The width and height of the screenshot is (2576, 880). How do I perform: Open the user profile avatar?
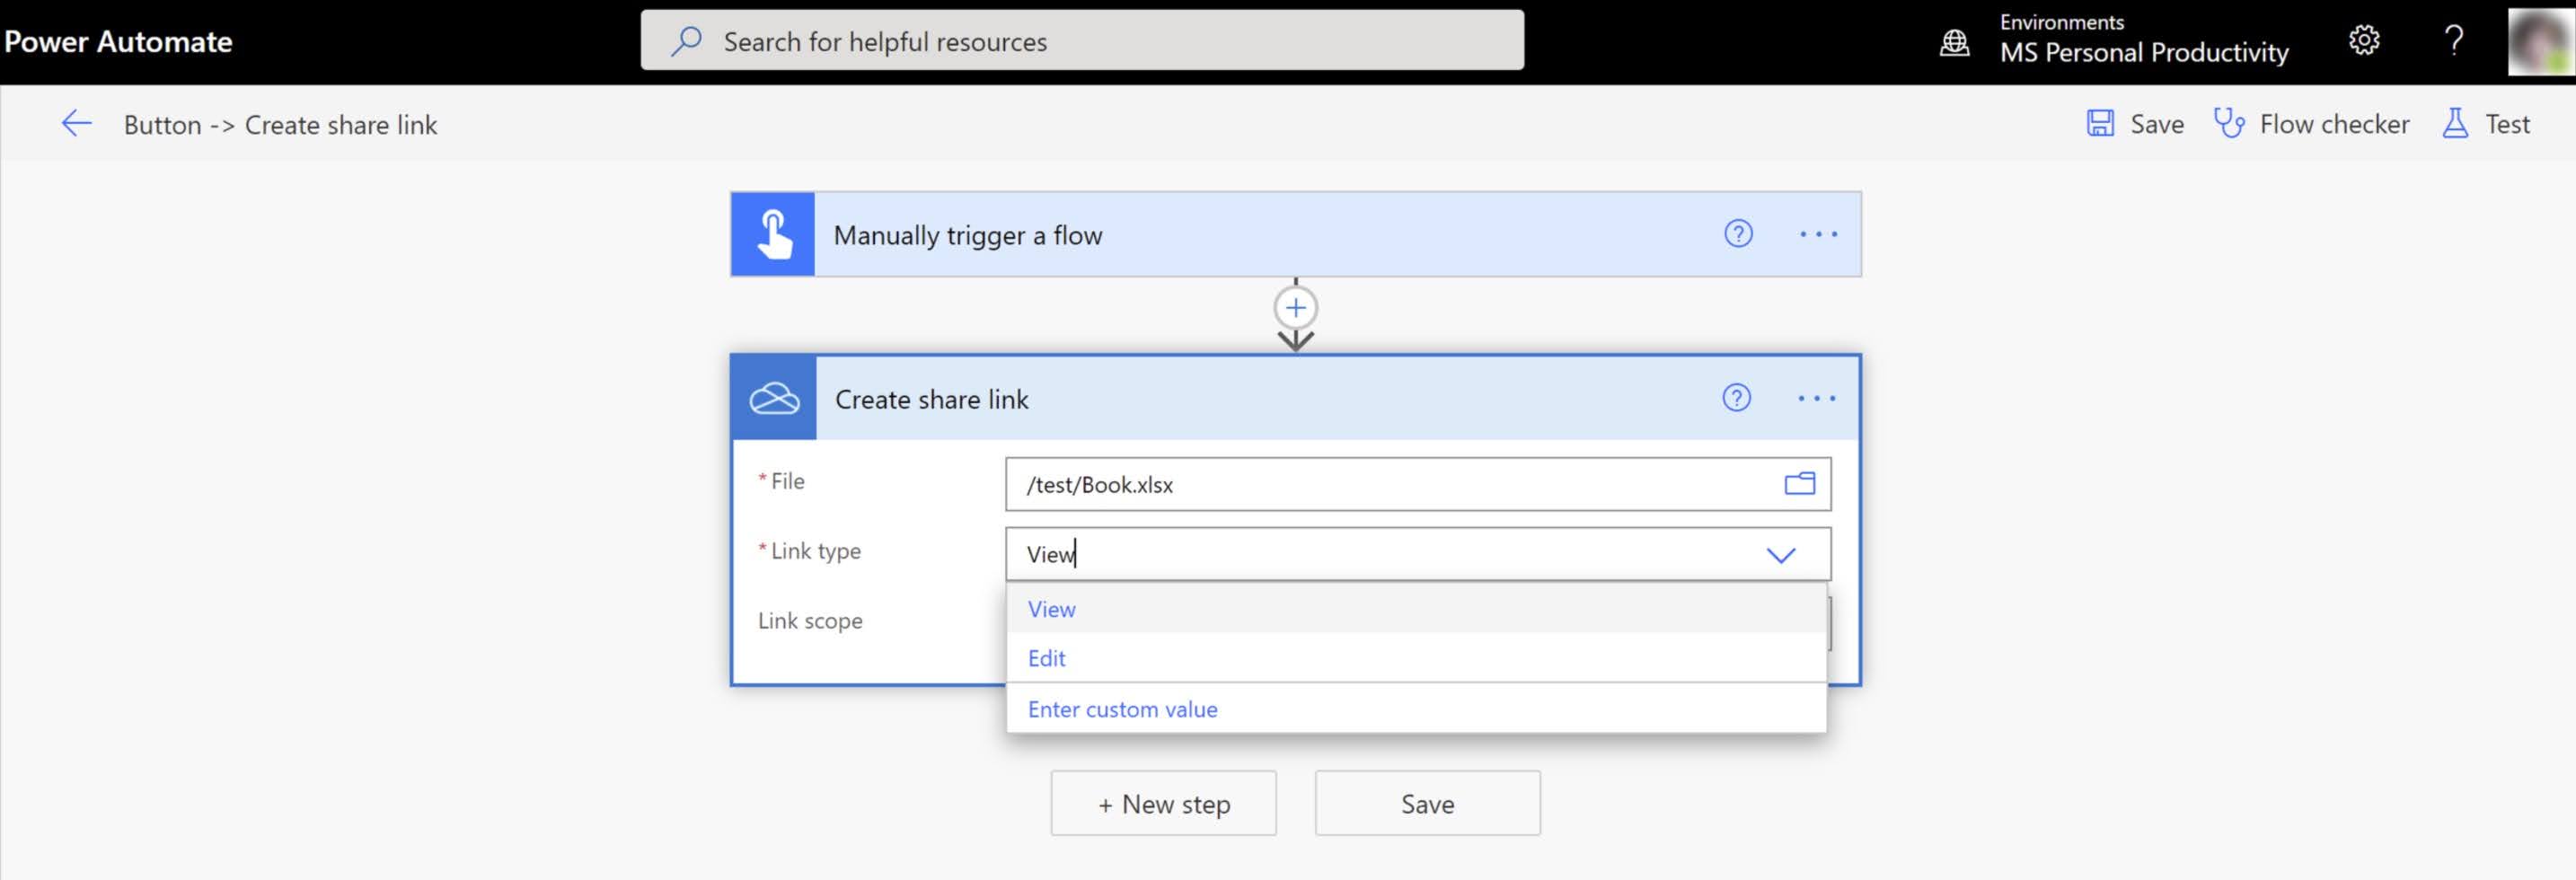(x=2540, y=41)
